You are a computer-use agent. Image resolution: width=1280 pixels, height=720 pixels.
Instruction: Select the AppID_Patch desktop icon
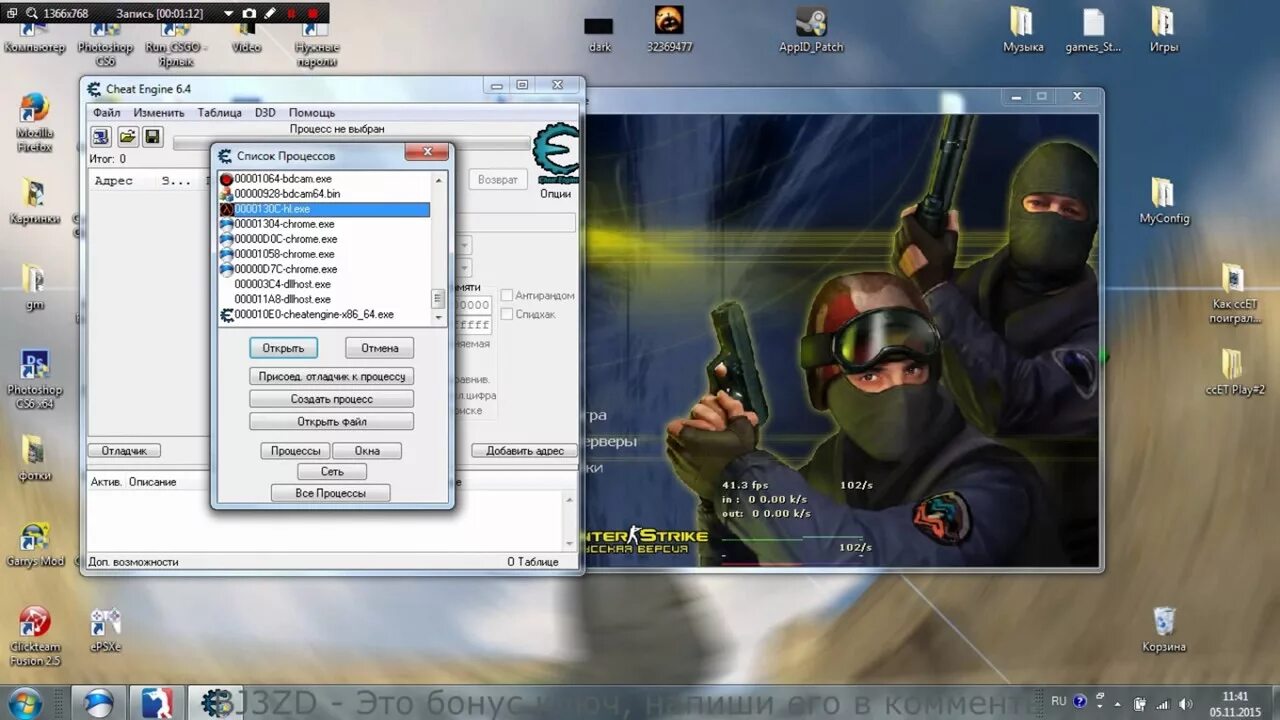pyautogui.click(x=811, y=29)
